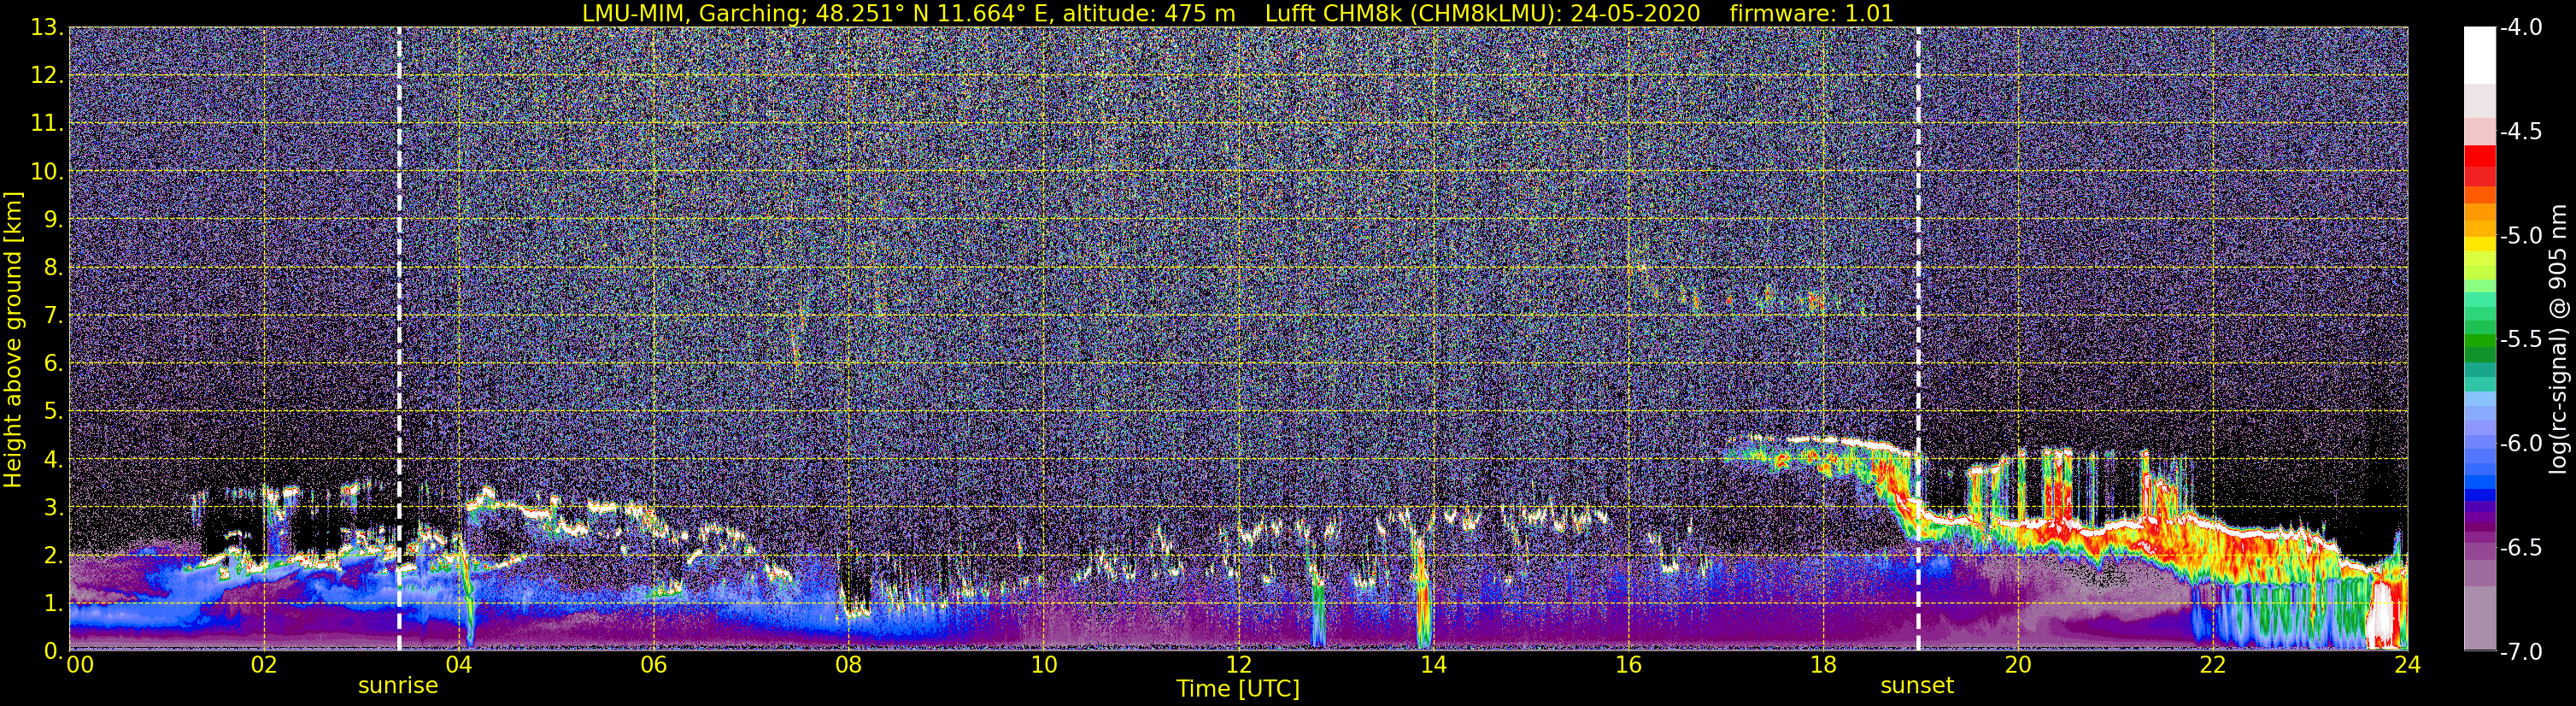
Task: Click the '04' time axis tick label
Action: point(459,665)
